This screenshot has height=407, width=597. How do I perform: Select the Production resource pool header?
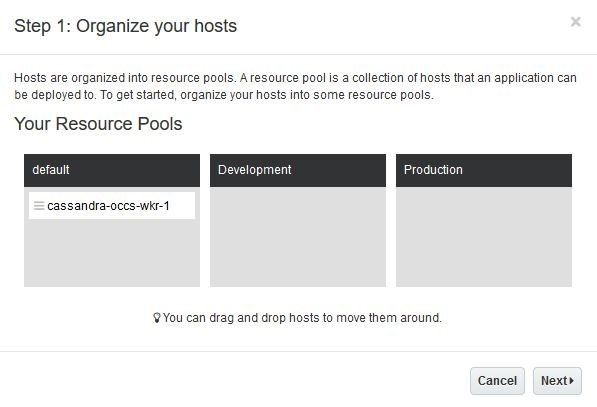(x=484, y=170)
